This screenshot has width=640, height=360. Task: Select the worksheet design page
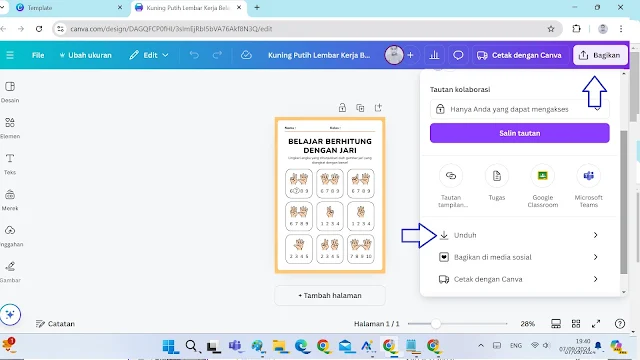pos(330,195)
